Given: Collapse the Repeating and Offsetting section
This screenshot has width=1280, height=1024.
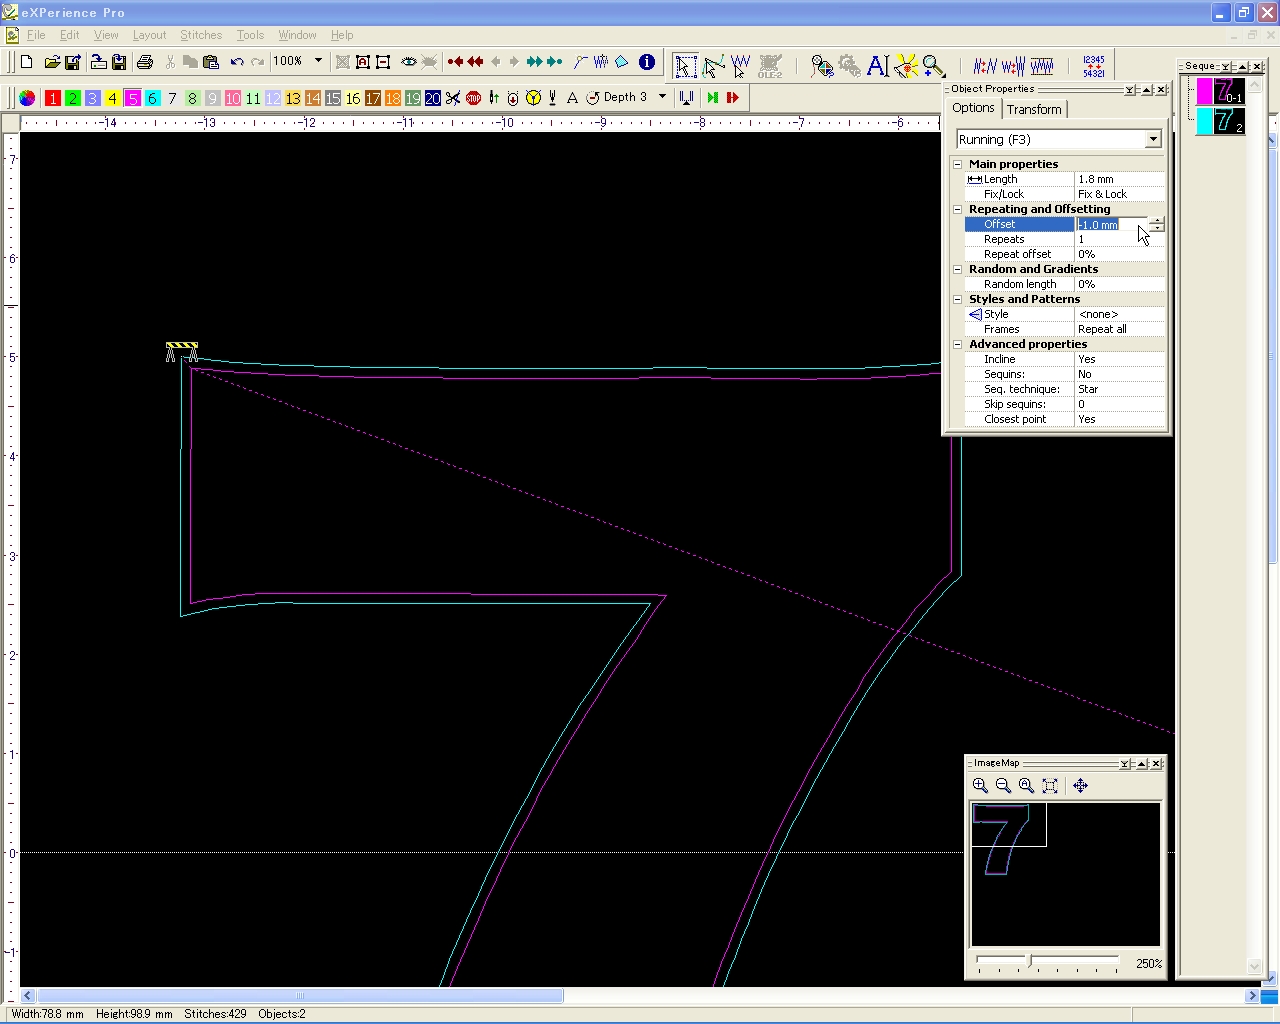Looking at the screenshot, I should pos(957,209).
